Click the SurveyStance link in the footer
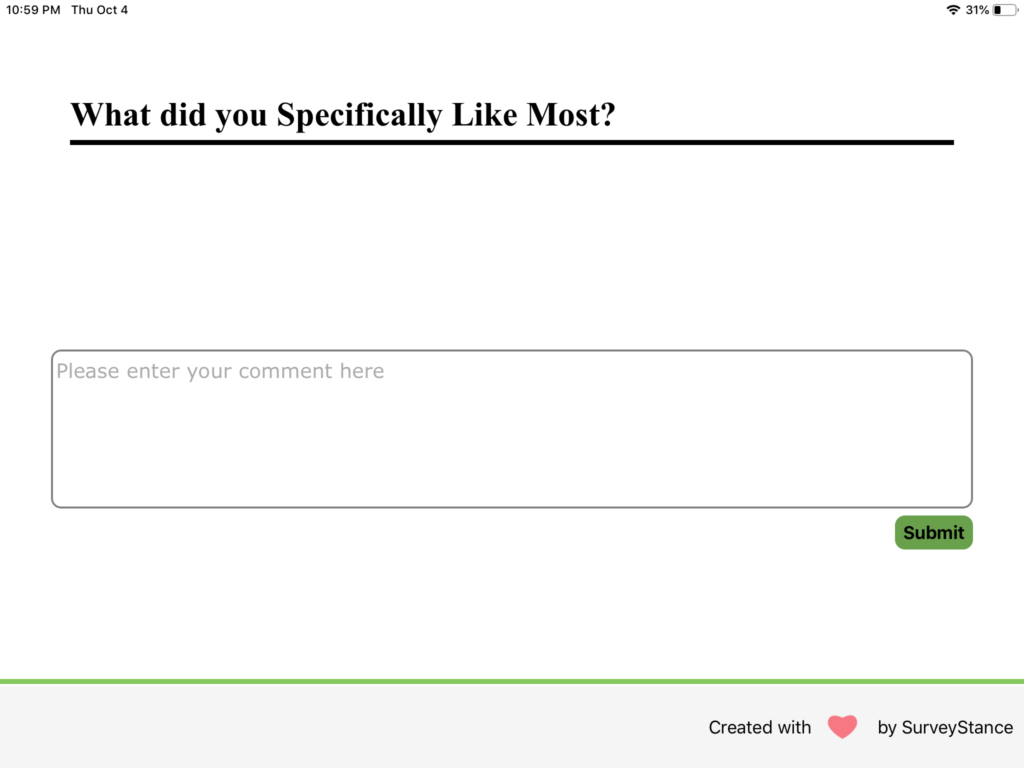 [945, 727]
